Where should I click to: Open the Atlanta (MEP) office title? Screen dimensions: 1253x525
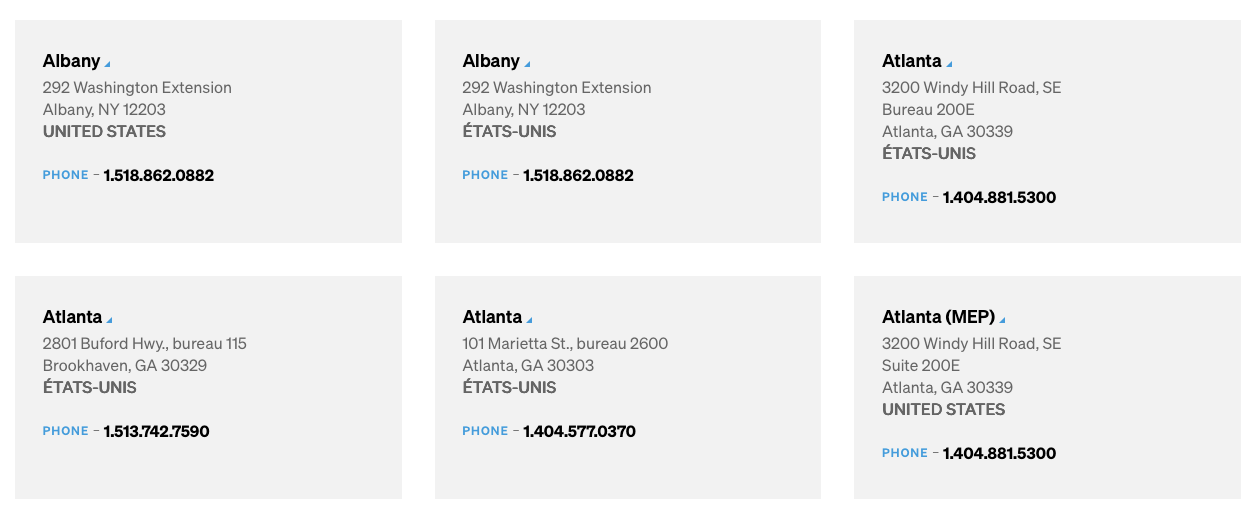point(938,317)
